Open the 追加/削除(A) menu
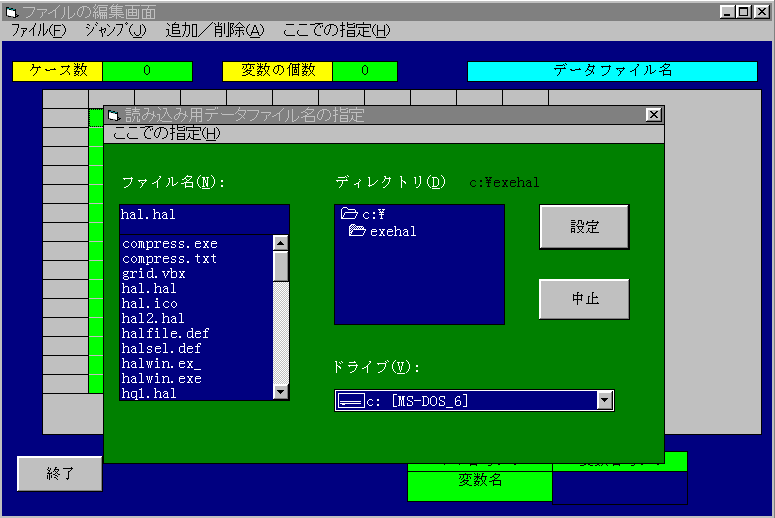The image size is (775, 518). click(x=215, y=31)
